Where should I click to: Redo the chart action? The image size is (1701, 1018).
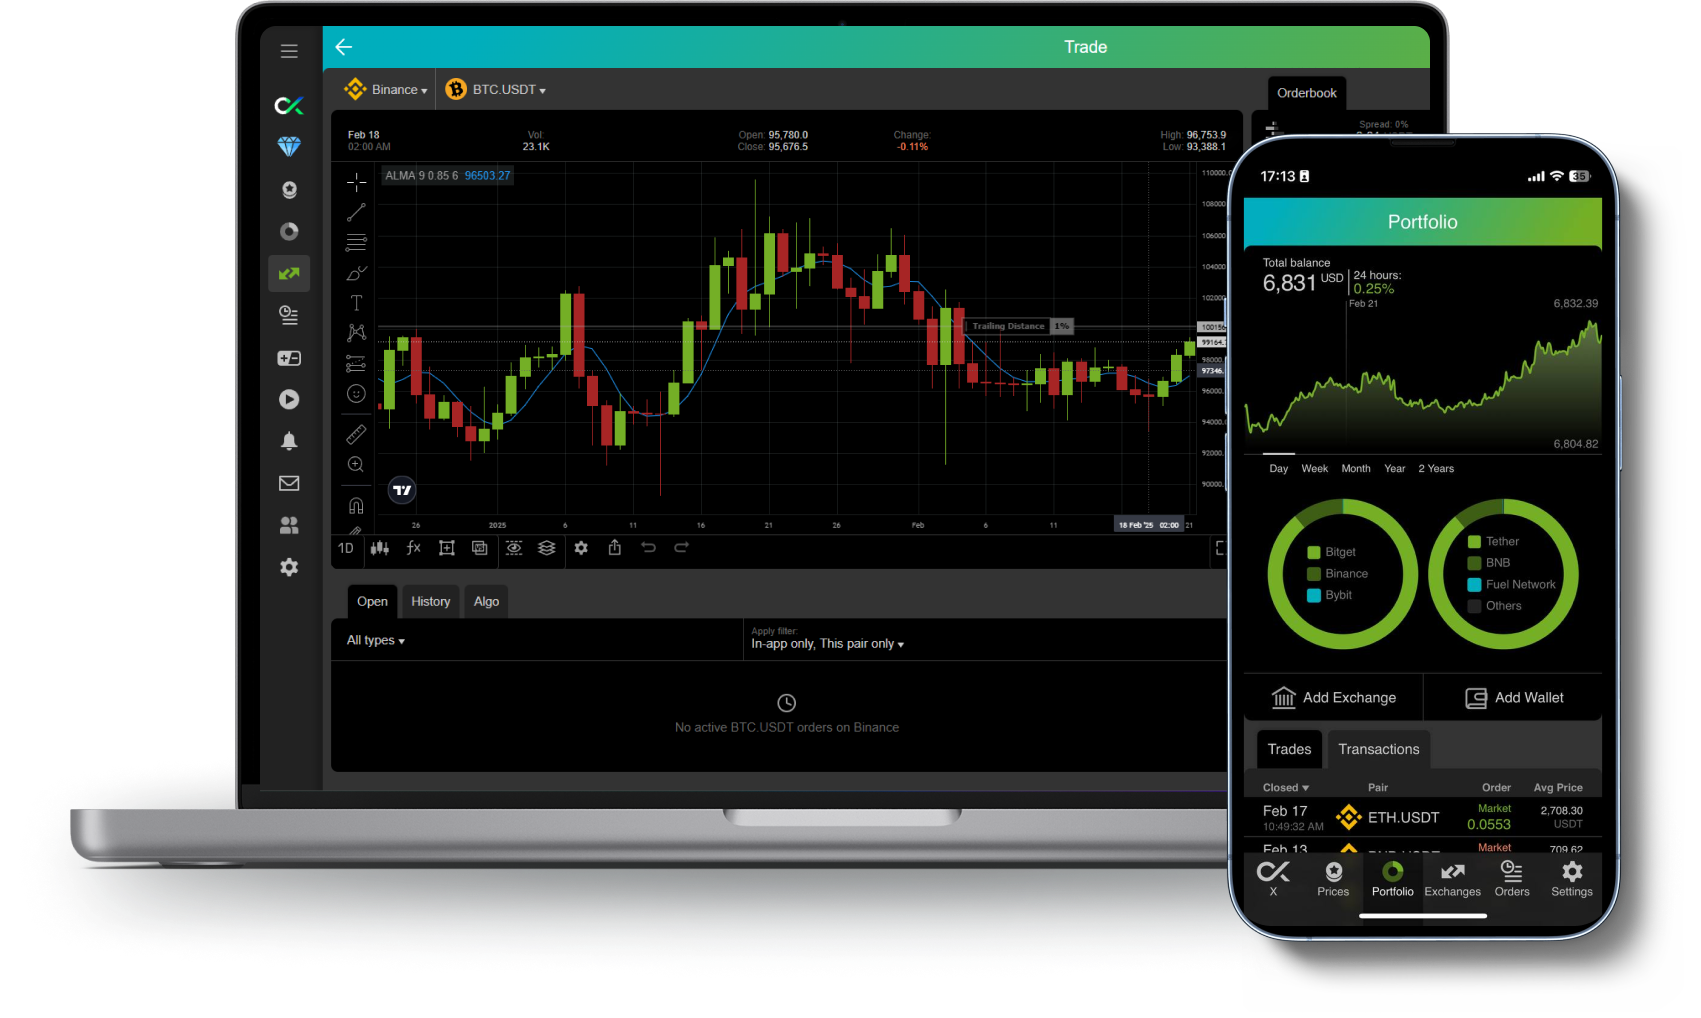682,548
